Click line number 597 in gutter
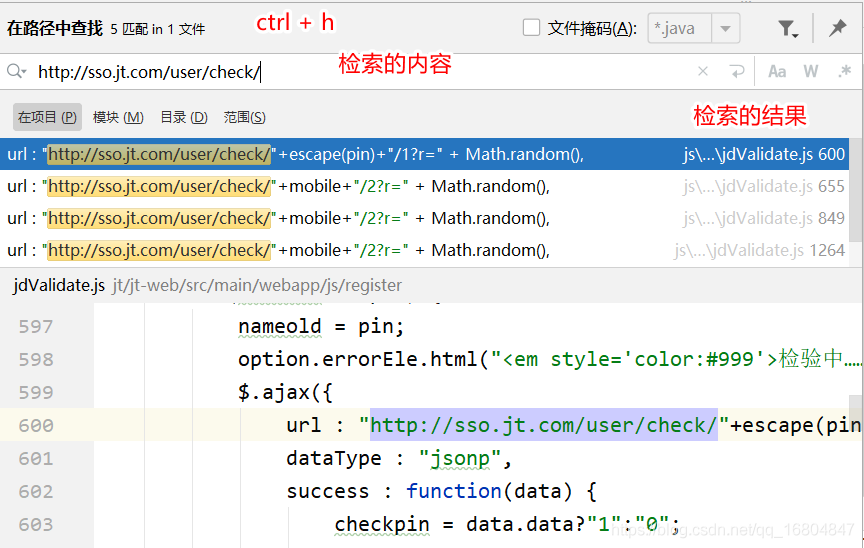This screenshot has width=864, height=548. click(36, 327)
